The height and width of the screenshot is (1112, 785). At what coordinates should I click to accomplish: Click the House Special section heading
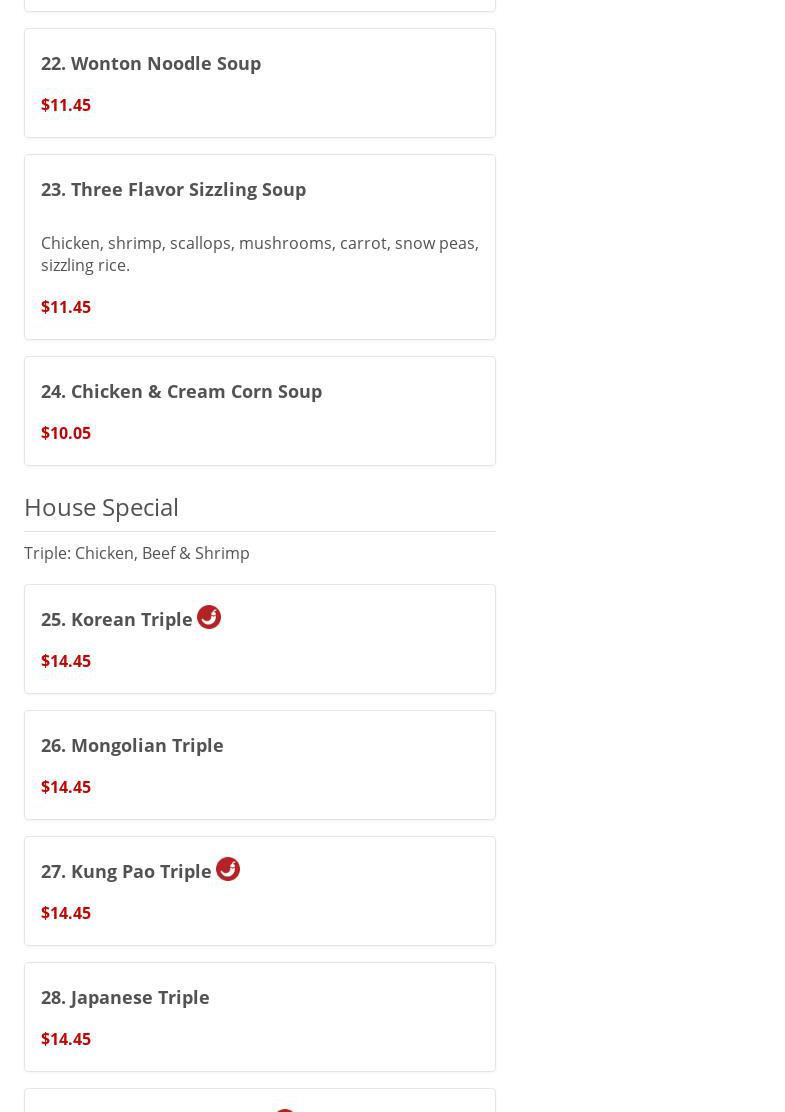(101, 507)
